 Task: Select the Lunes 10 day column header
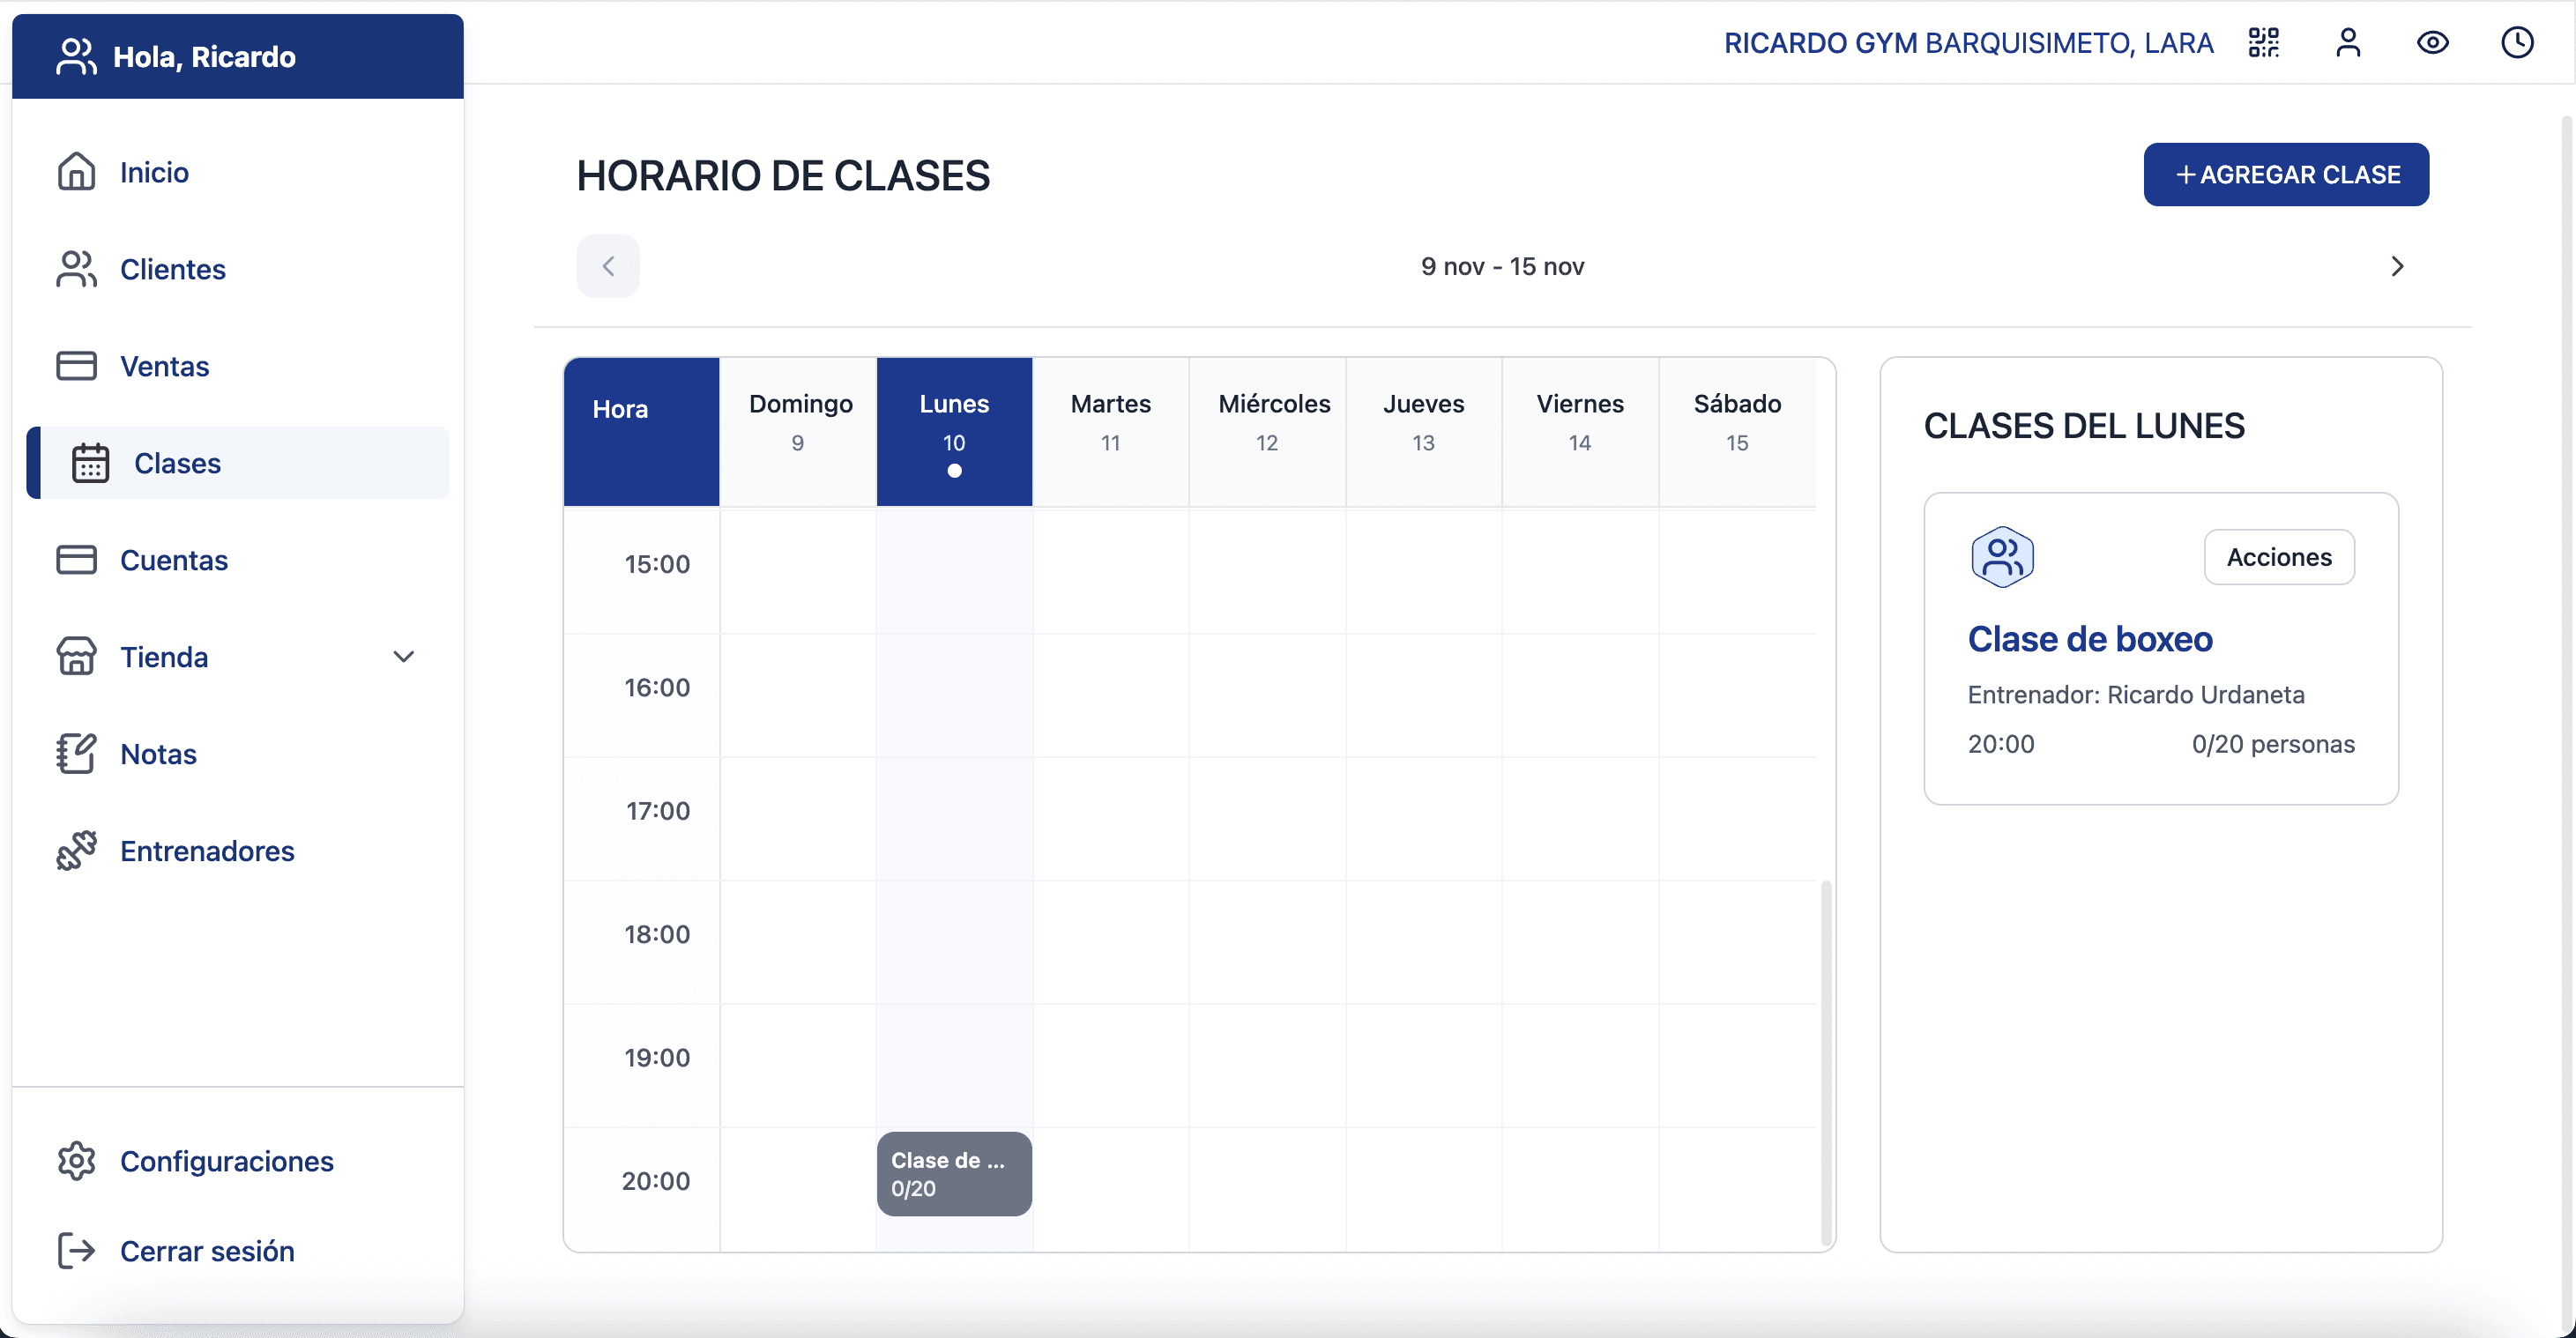click(x=953, y=430)
